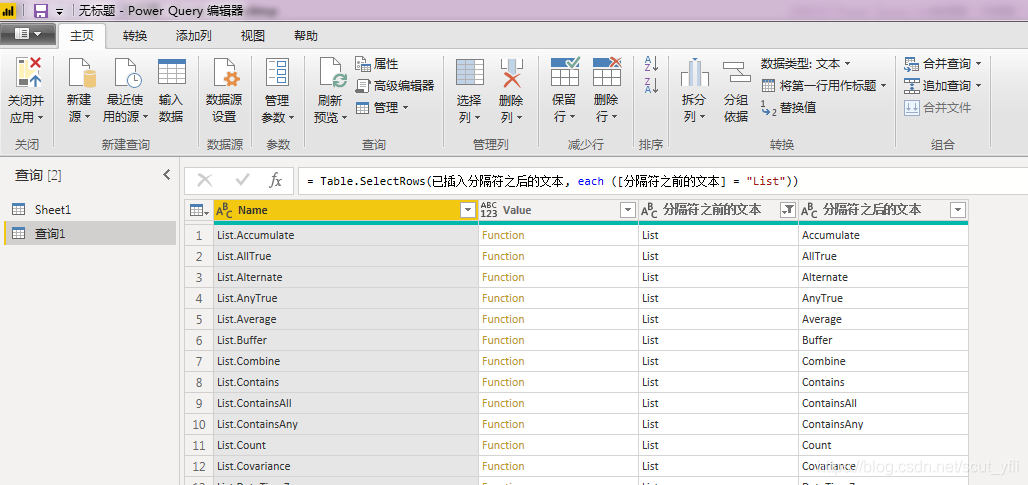1028x485 pixels.
Task: Select the cell reading ContainsAny
Action: point(883,424)
